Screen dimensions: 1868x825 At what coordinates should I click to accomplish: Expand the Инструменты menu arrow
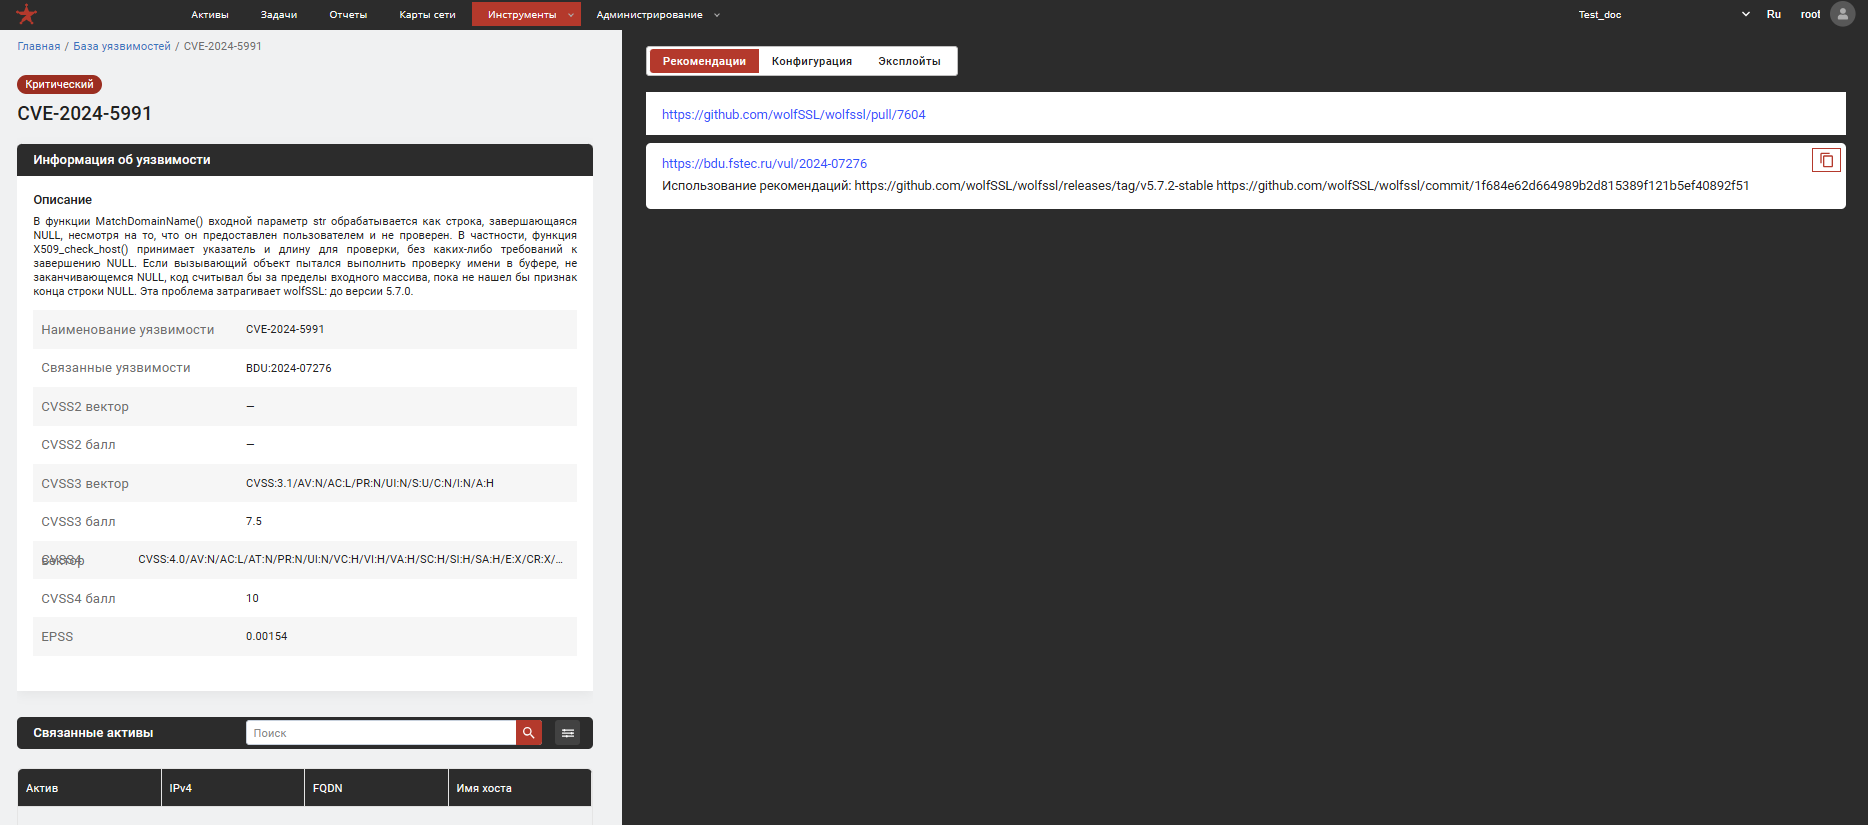pyautogui.click(x=571, y=15)
